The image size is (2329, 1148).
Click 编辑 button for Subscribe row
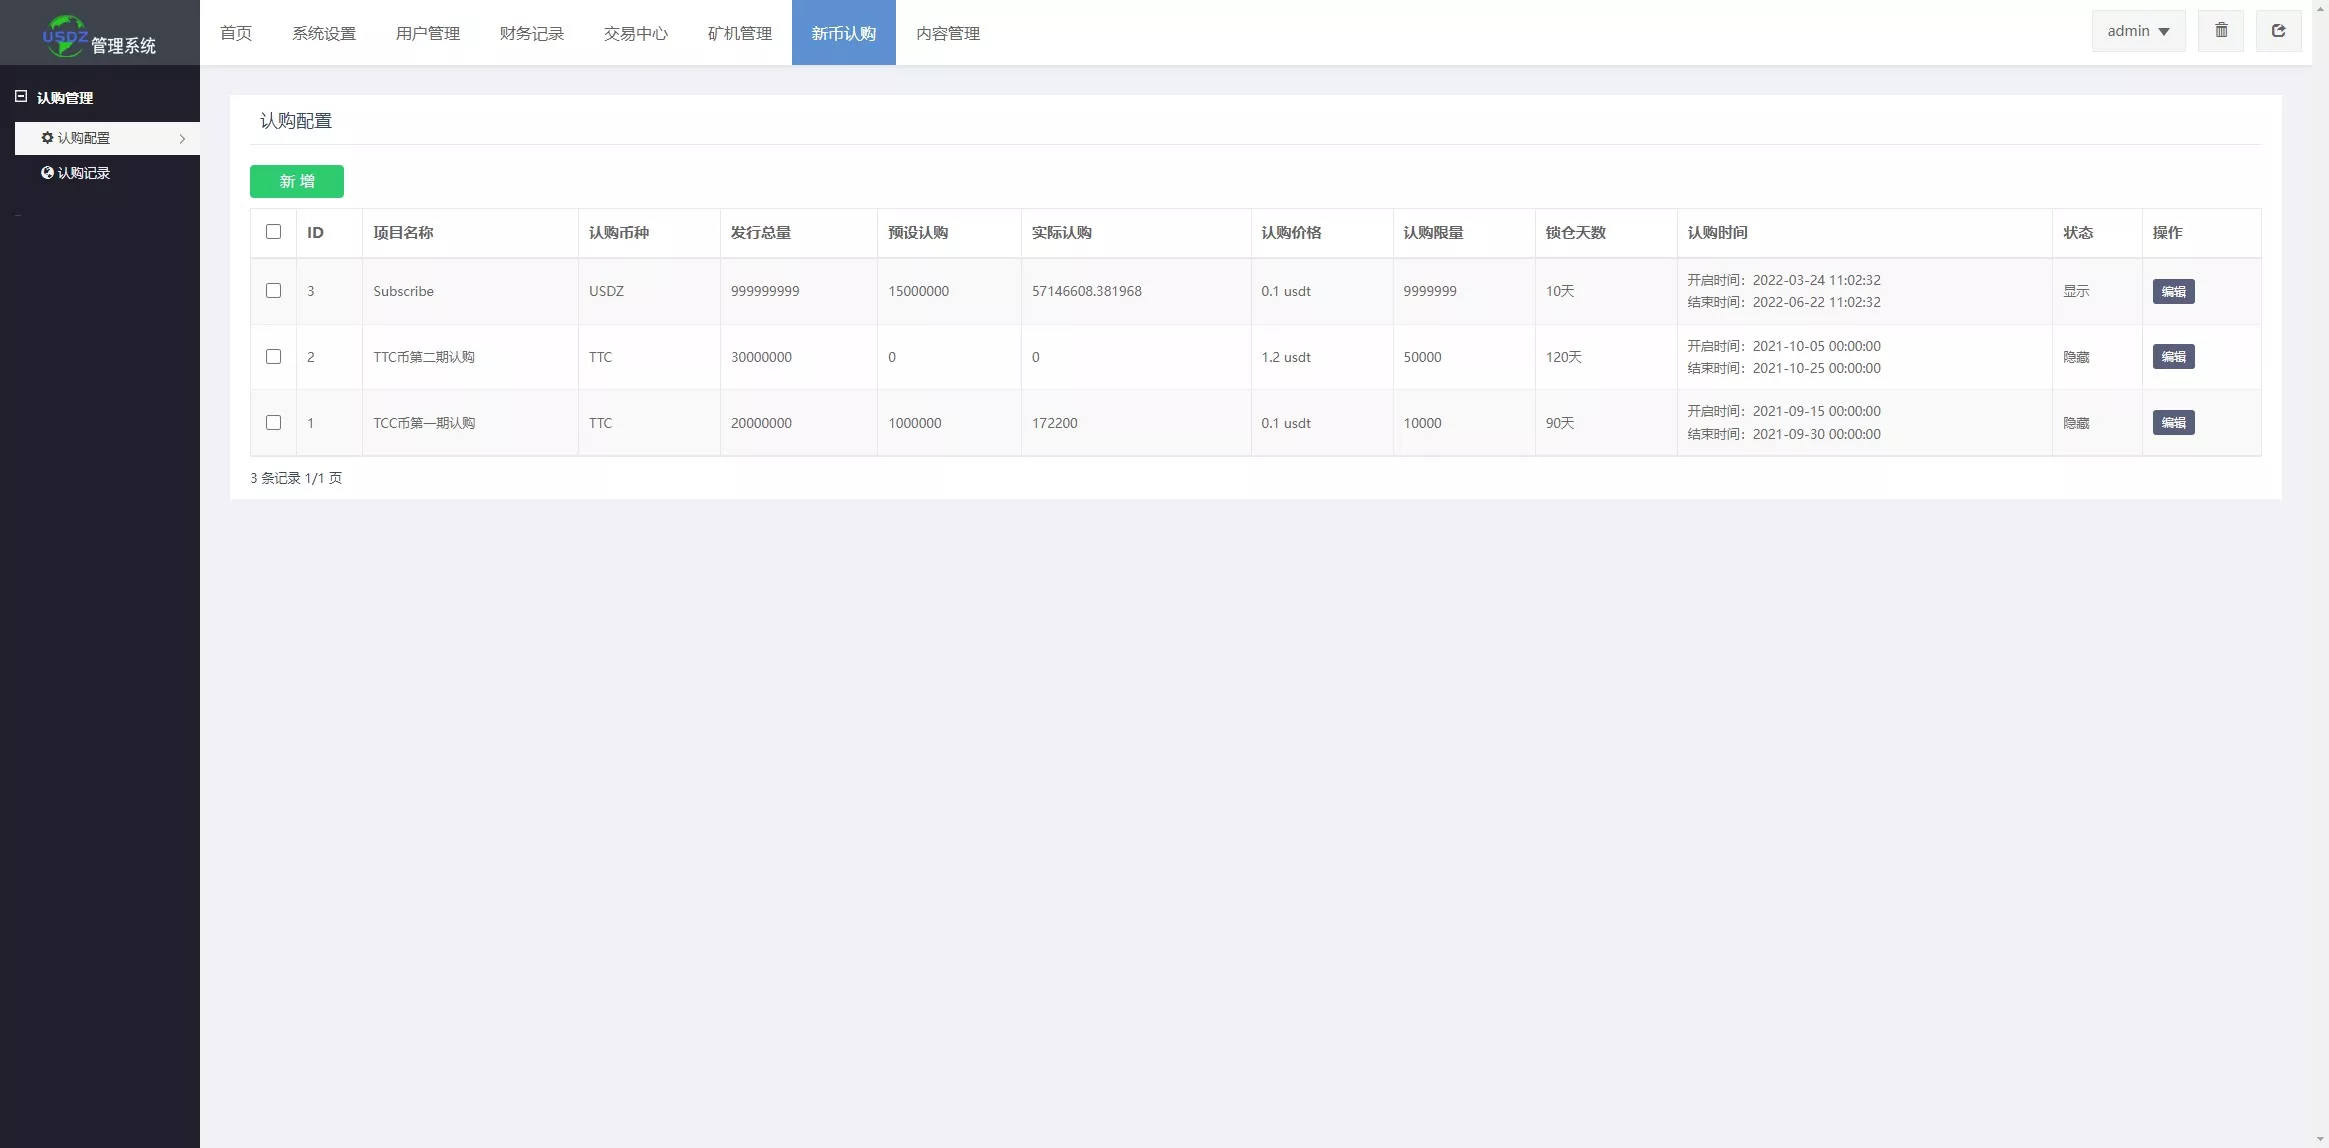pos(2173,291)
